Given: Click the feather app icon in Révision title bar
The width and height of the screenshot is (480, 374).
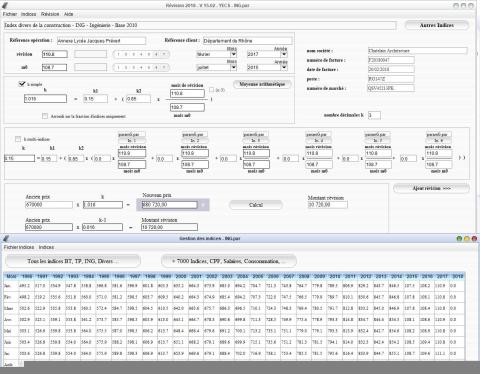Looking at the screenshot, I should (5, 5).
